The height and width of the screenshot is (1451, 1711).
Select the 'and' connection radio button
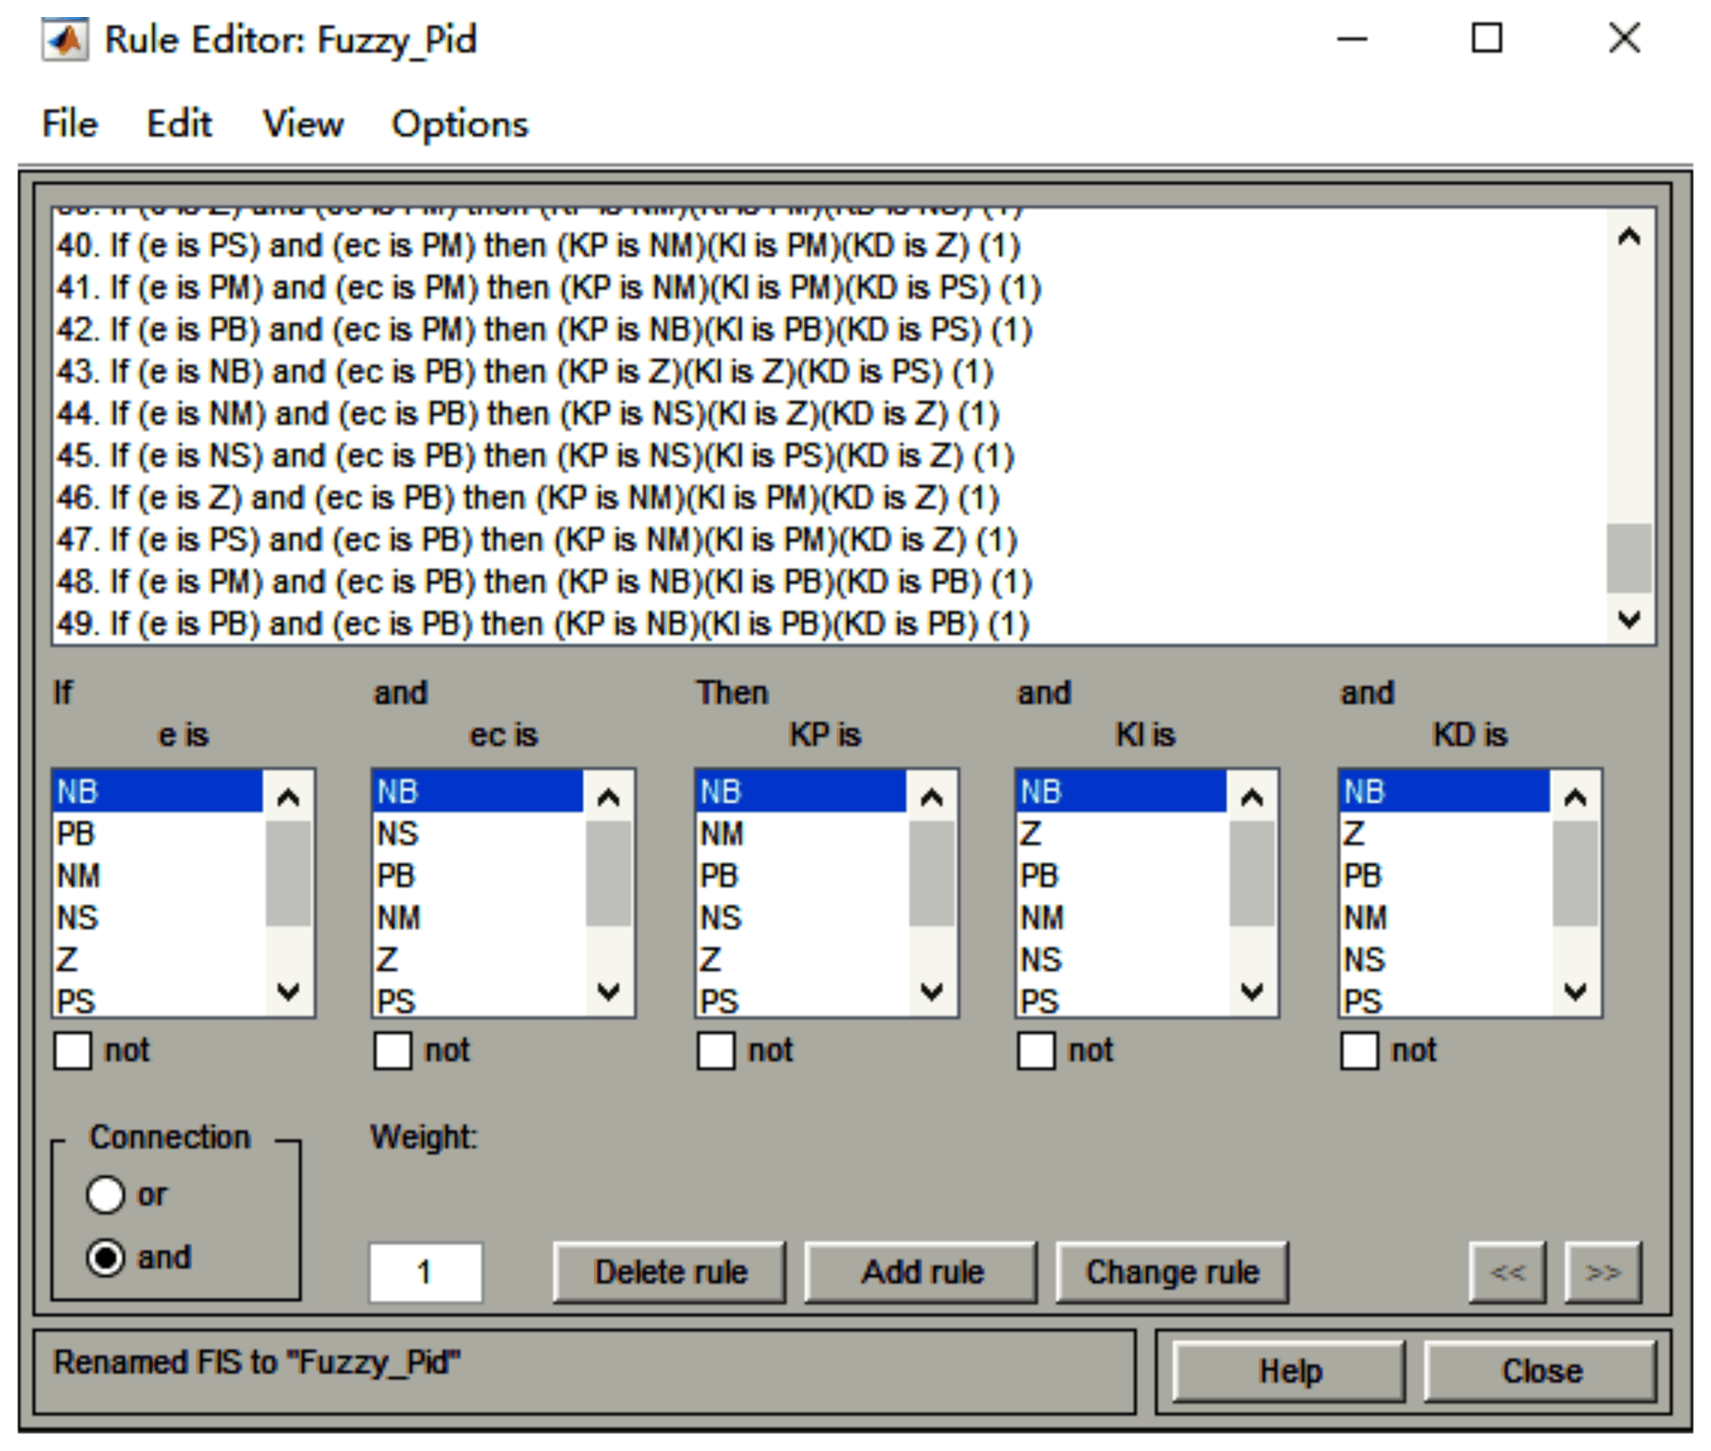click(105, 1258)
